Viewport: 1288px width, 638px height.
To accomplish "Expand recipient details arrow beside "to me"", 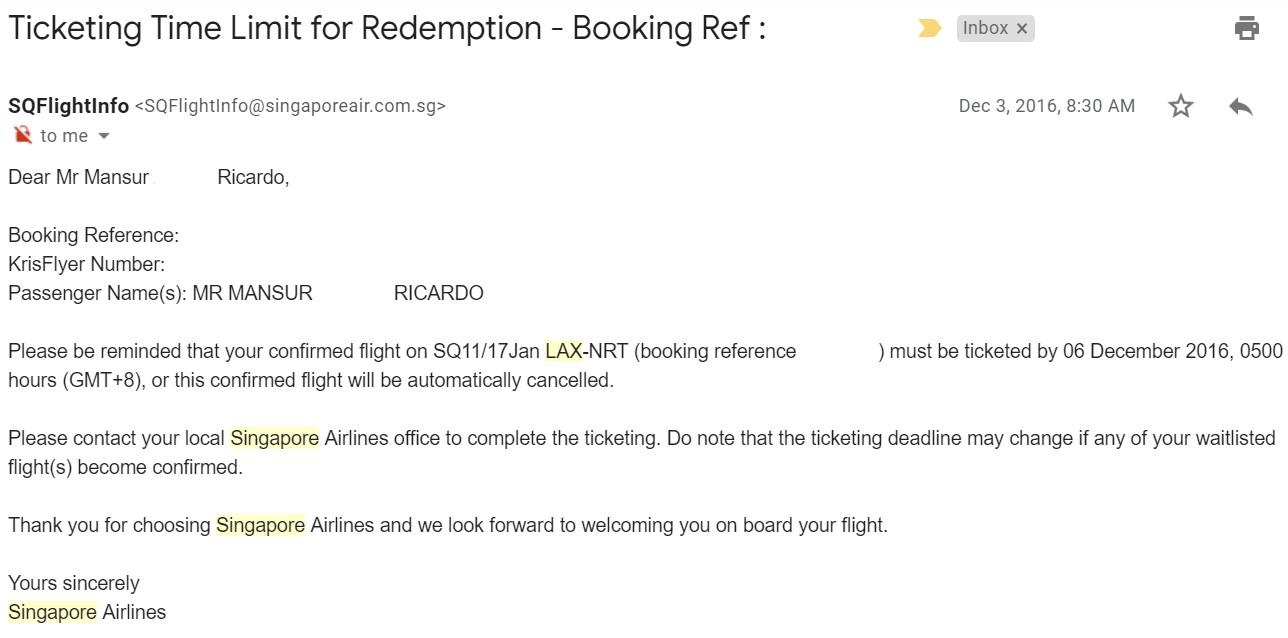I will click(x=103, y=136).
